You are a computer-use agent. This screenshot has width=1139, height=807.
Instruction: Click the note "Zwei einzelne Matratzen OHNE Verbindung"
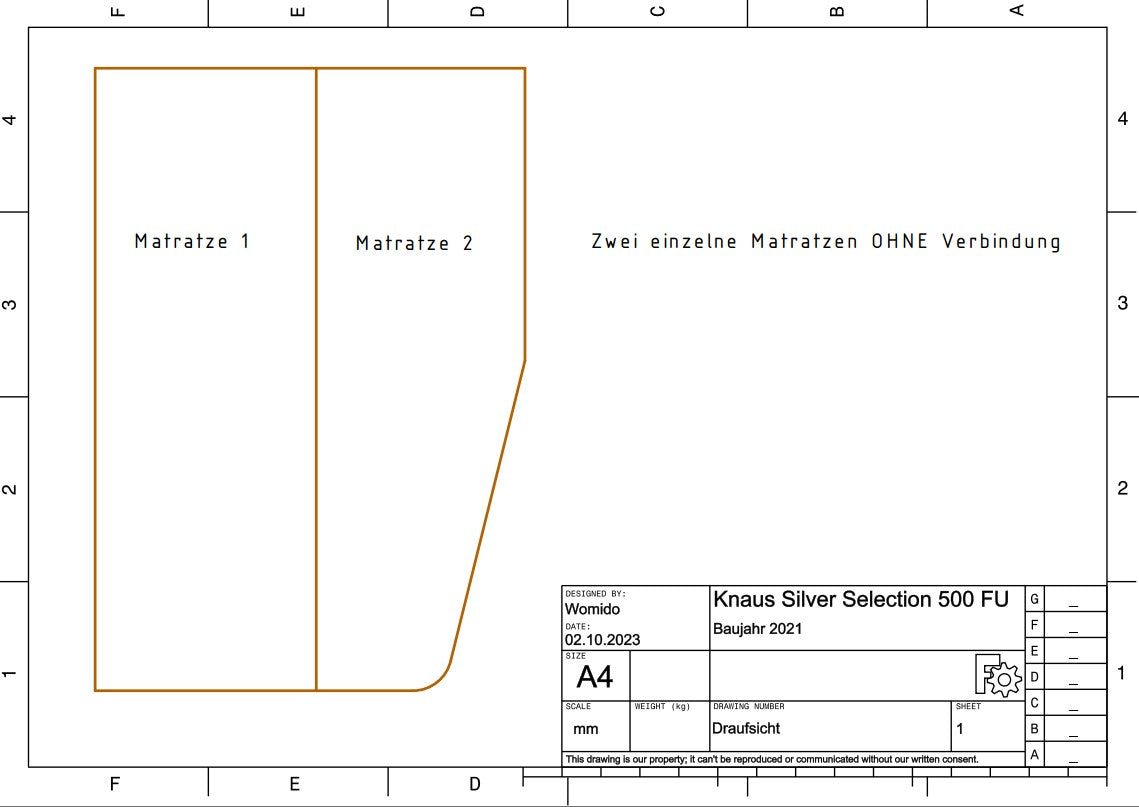click(825, 241)
